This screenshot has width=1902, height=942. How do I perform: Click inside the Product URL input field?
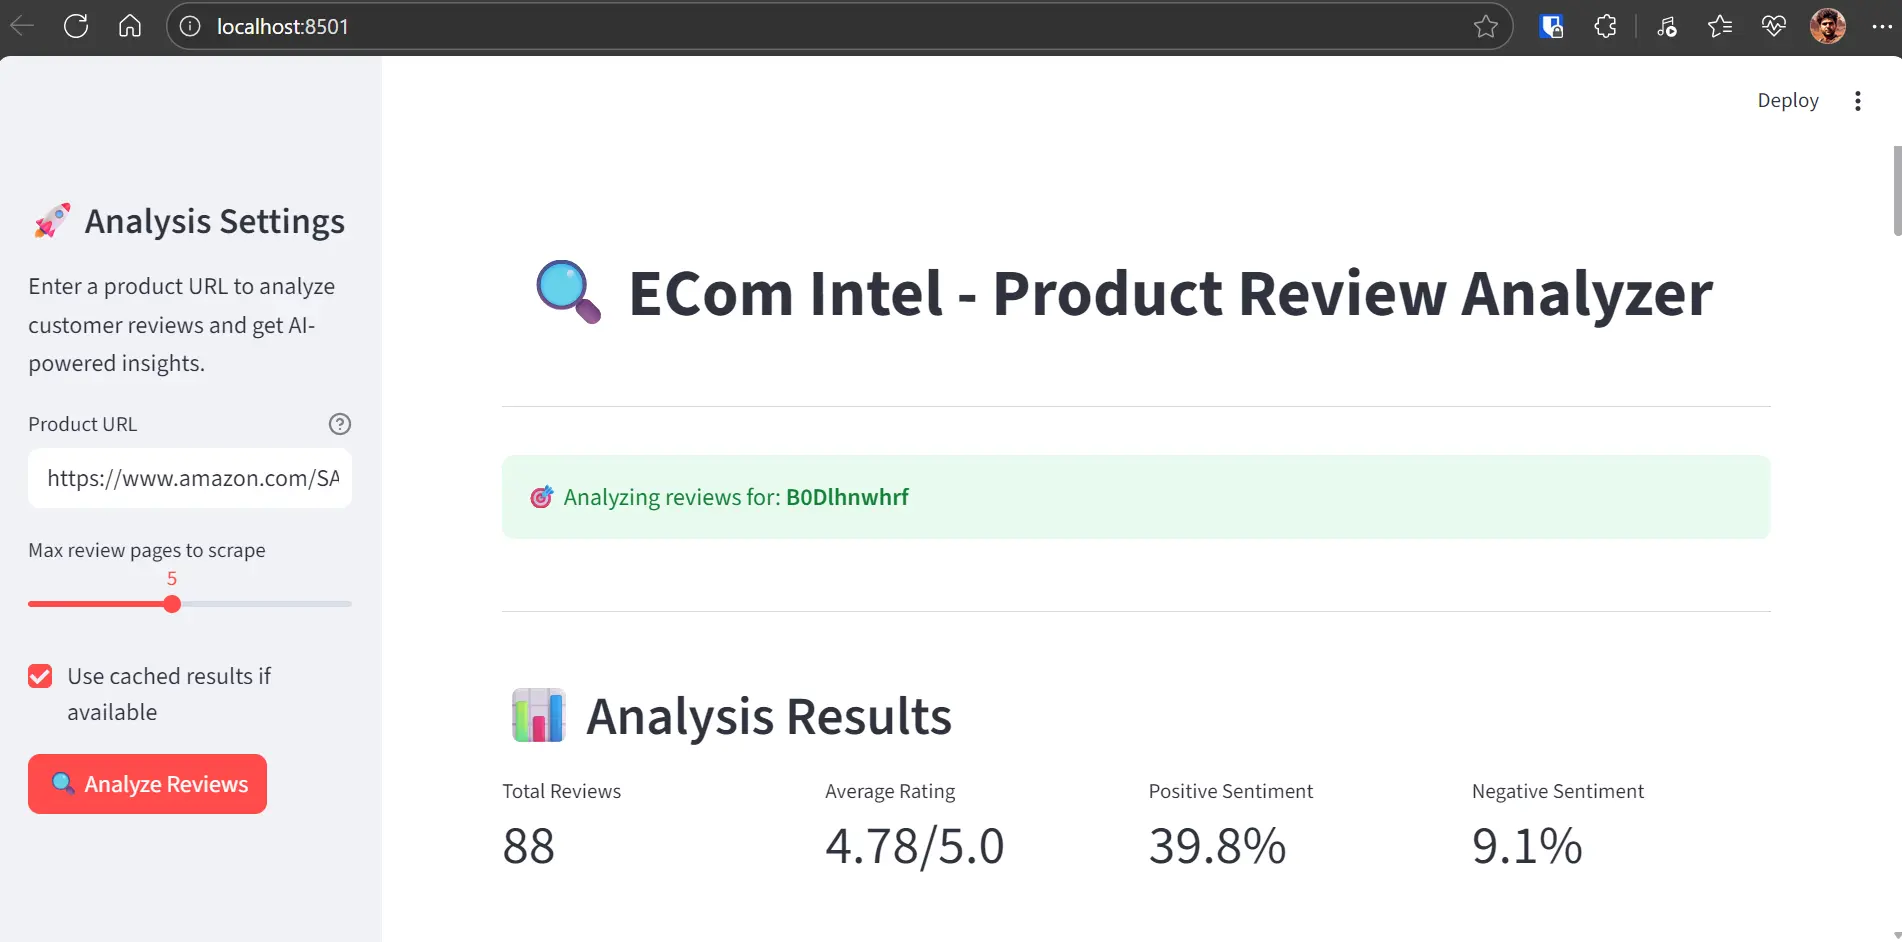pos(190,478)
